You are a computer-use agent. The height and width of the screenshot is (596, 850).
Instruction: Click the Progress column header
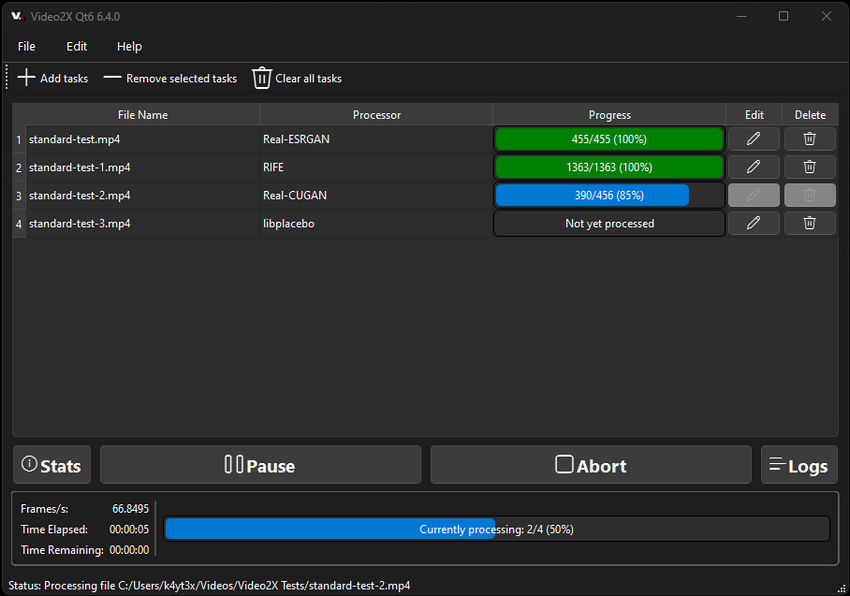(609, 115)
